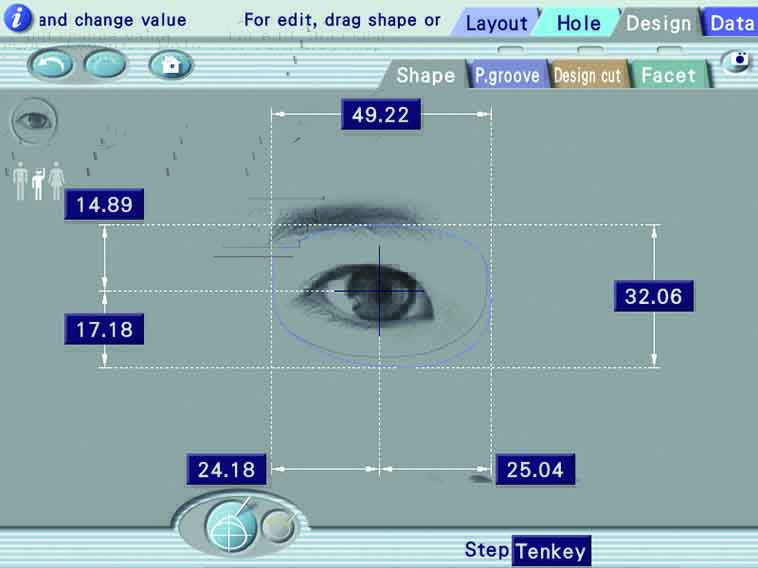758x568 pixels.
Task: Click the 14.89 upper height value
Action: (x=104, y=206)
